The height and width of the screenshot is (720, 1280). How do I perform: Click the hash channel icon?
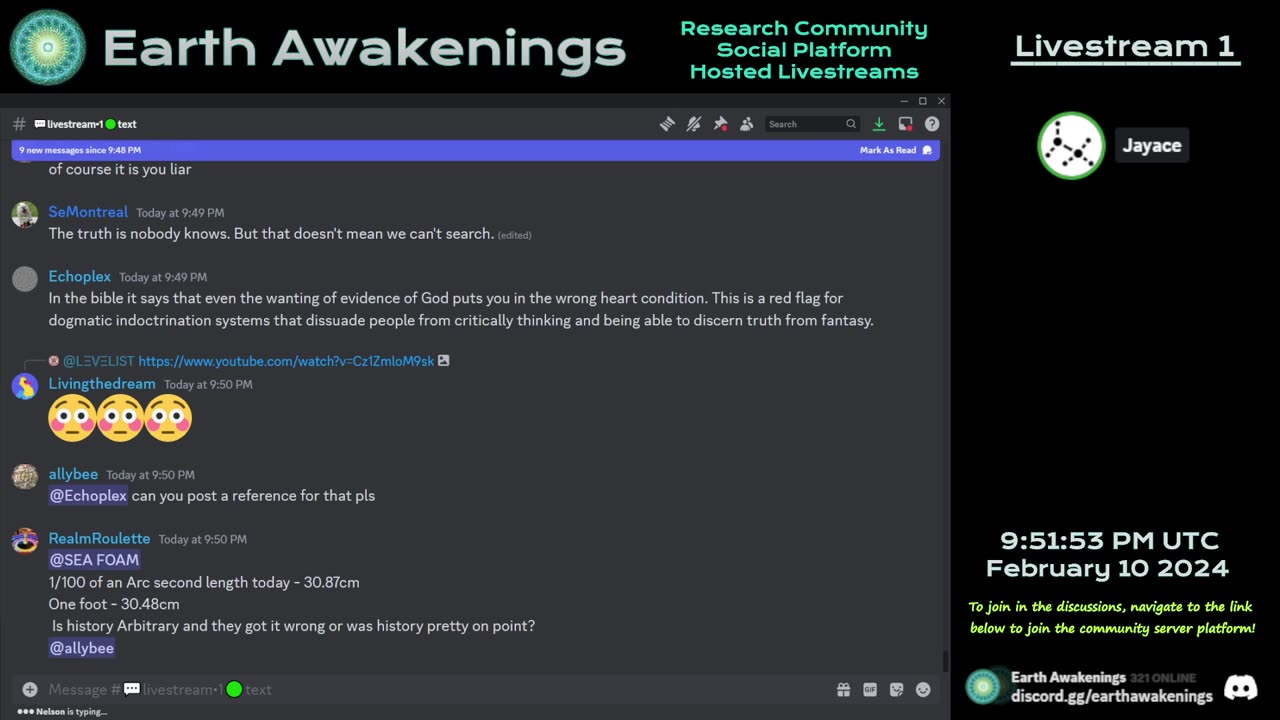(x=19, y=124)
